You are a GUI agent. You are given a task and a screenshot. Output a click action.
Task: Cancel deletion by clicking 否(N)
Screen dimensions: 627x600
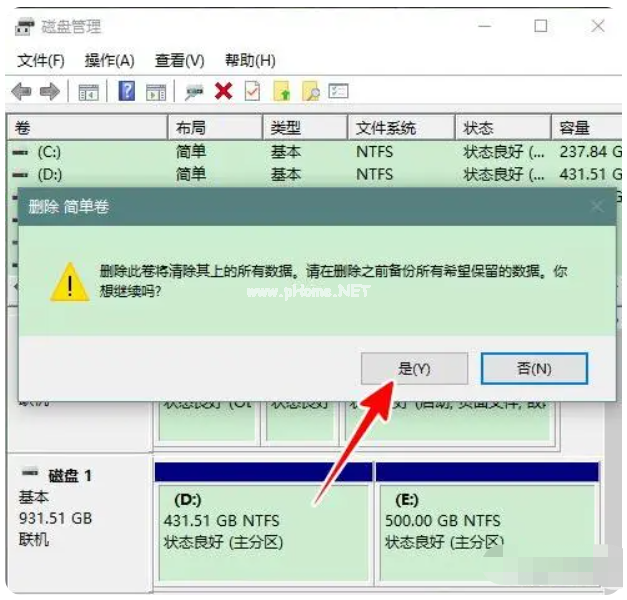[534, 368]
